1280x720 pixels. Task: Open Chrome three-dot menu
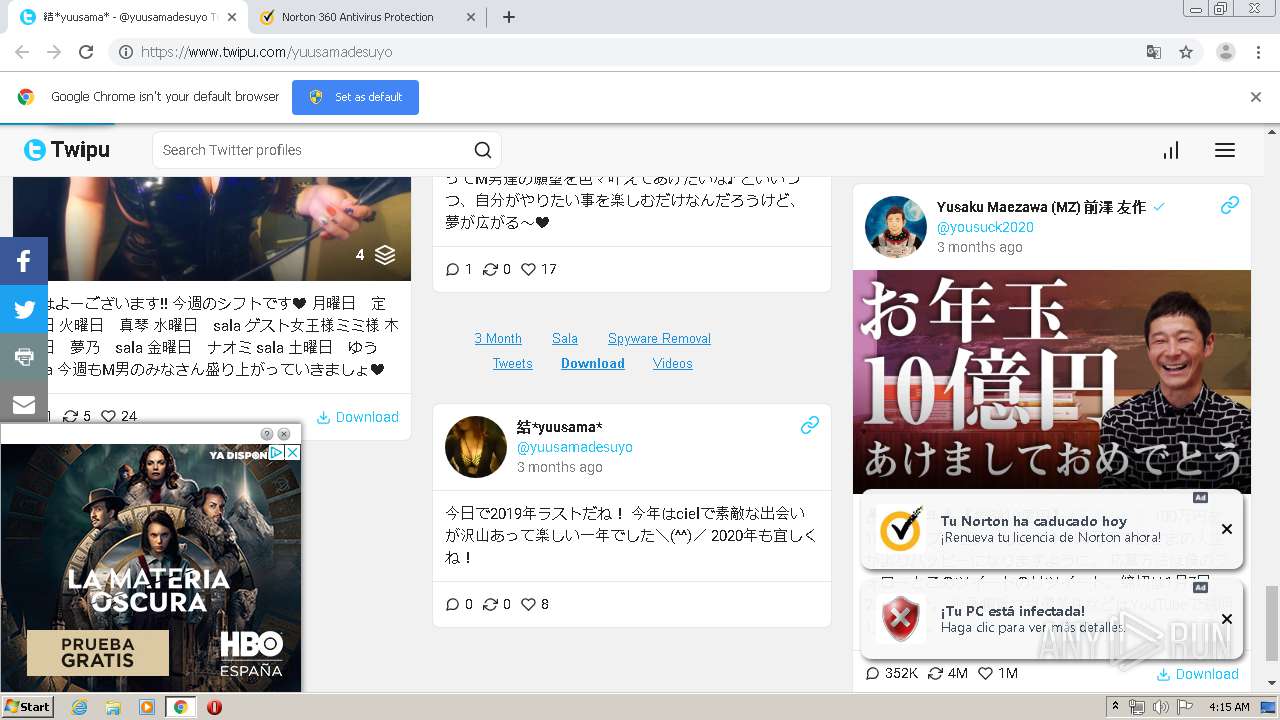point(1259,52)
